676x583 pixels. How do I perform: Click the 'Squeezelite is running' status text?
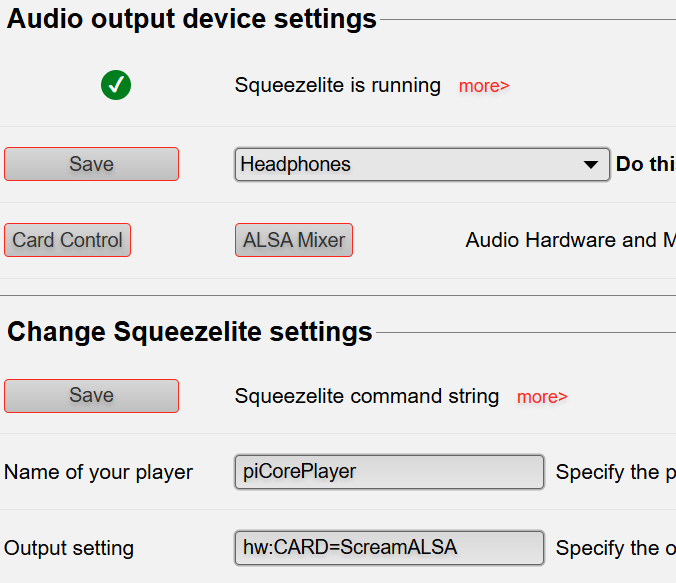(x=338, y=86)
